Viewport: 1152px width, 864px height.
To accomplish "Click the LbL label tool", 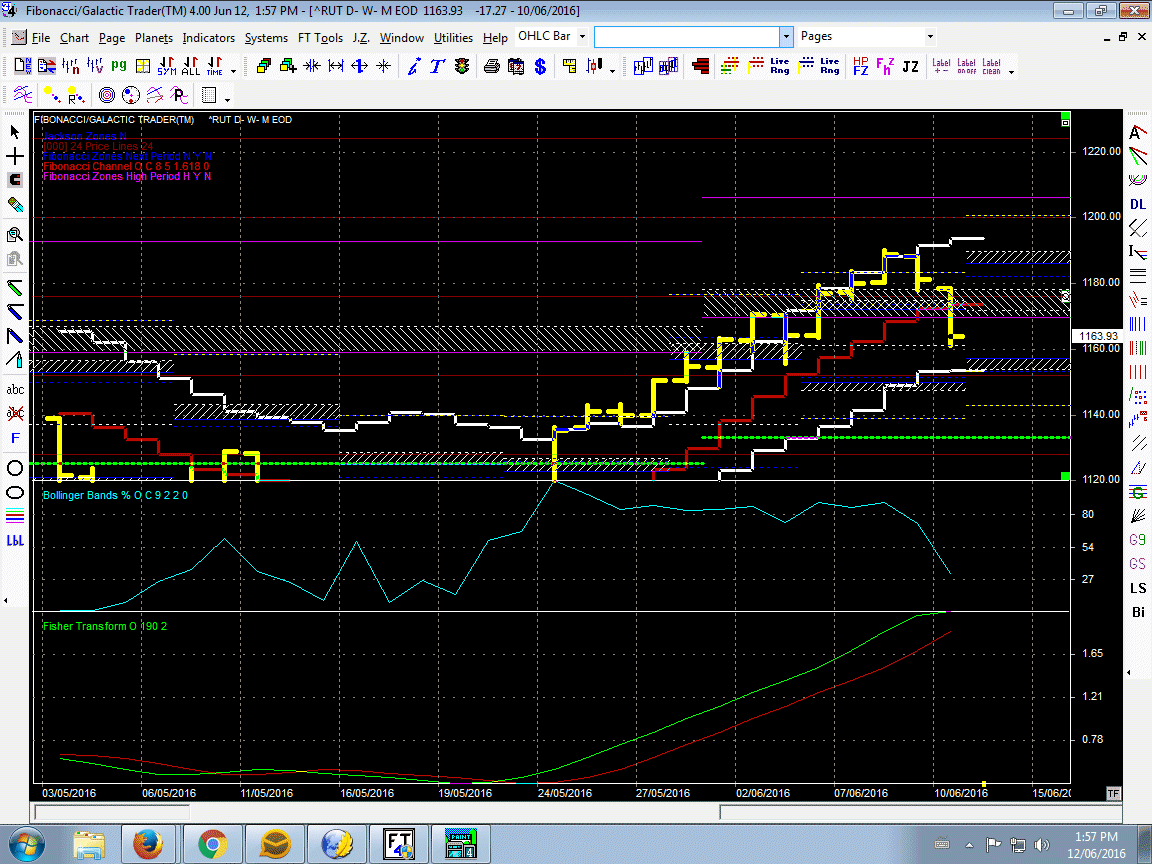I will (15, 540).
